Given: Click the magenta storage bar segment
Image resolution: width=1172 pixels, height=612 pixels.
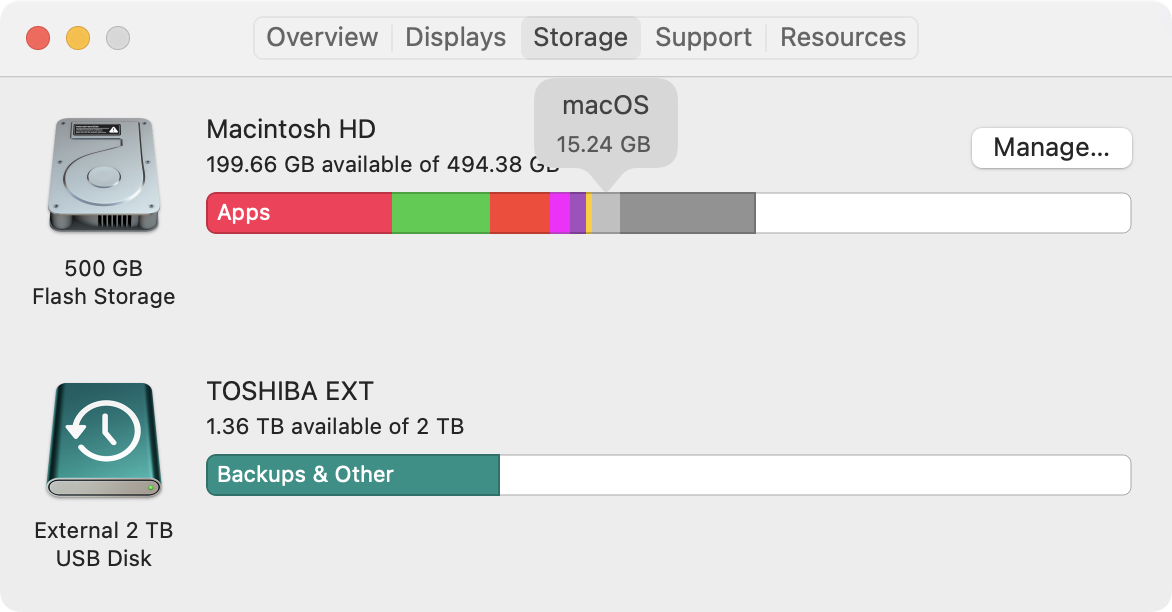Looking at the screenshot, I should (560, 213).
